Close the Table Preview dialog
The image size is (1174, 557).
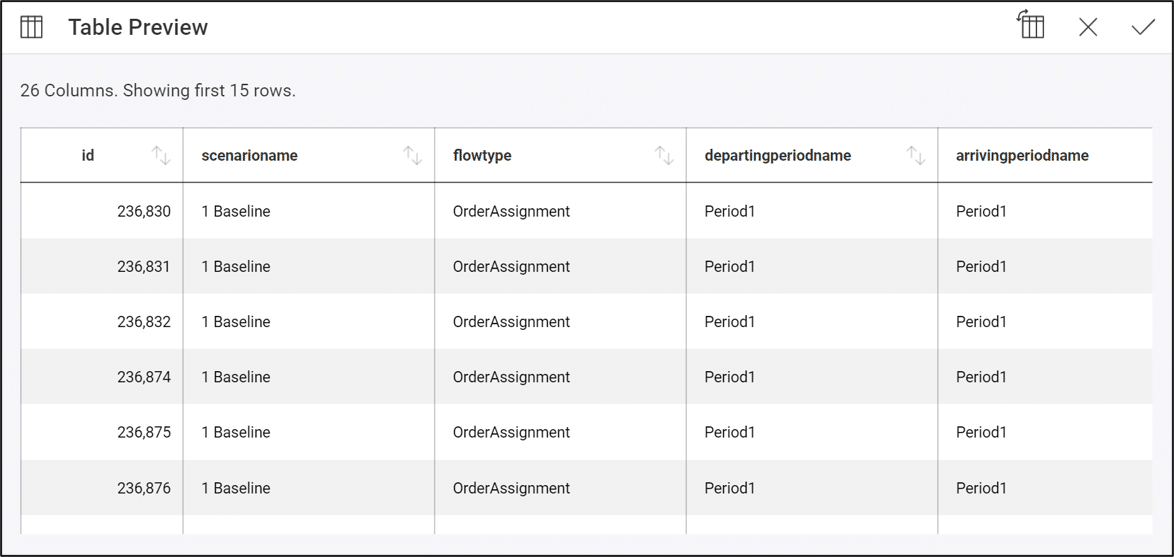[x=1088, y=27]
